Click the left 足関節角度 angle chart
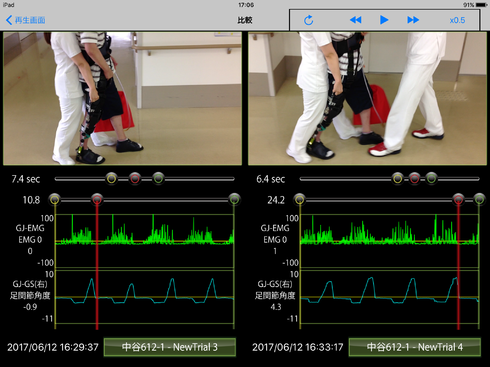 [144, 297]
